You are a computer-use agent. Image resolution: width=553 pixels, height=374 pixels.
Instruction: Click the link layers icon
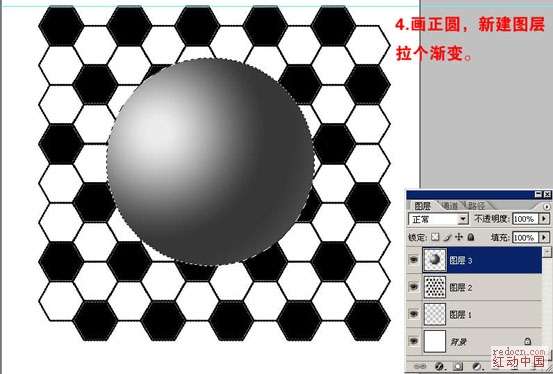(421, 366)
